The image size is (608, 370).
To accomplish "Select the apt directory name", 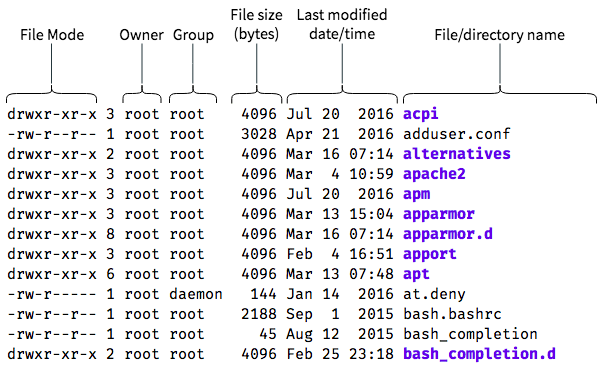I will coord(416,274).
